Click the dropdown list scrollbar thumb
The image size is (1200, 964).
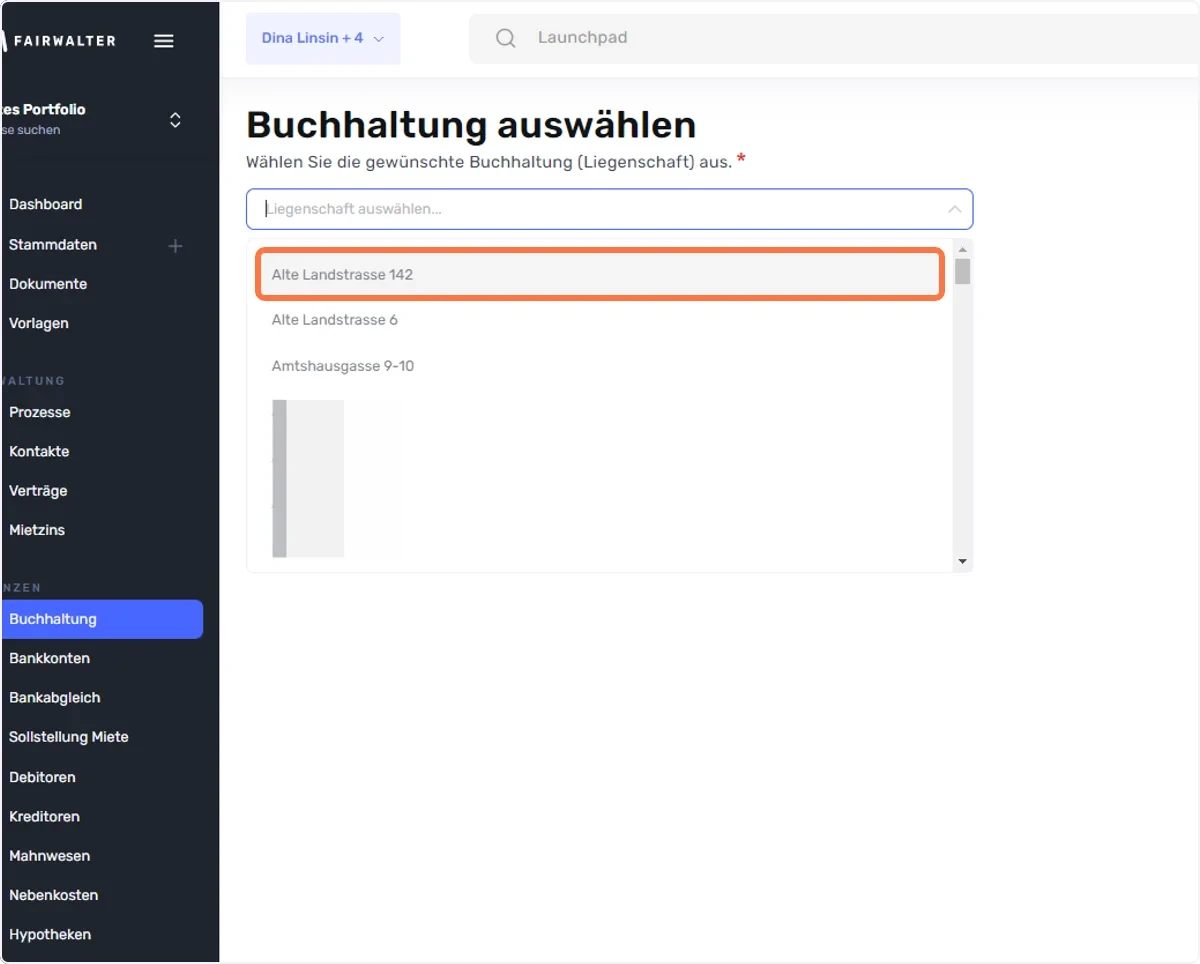[962, 271]
